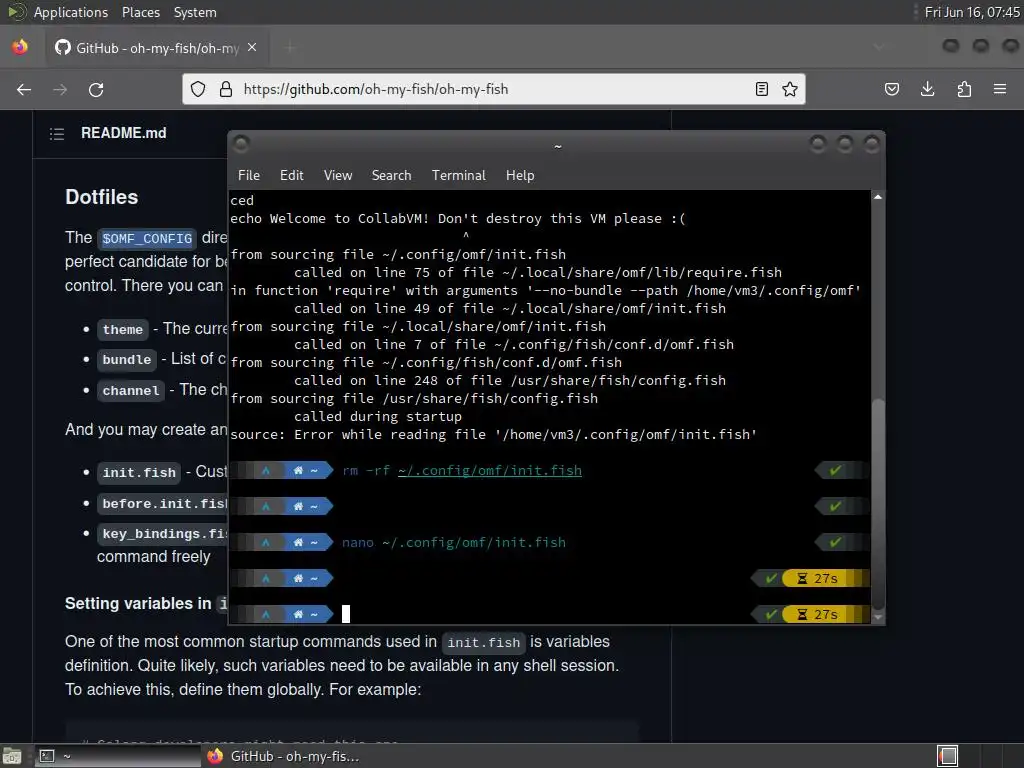Click the forward navigation arrow
Viewport: 1024px width, 768px height.
click(60, 89)
